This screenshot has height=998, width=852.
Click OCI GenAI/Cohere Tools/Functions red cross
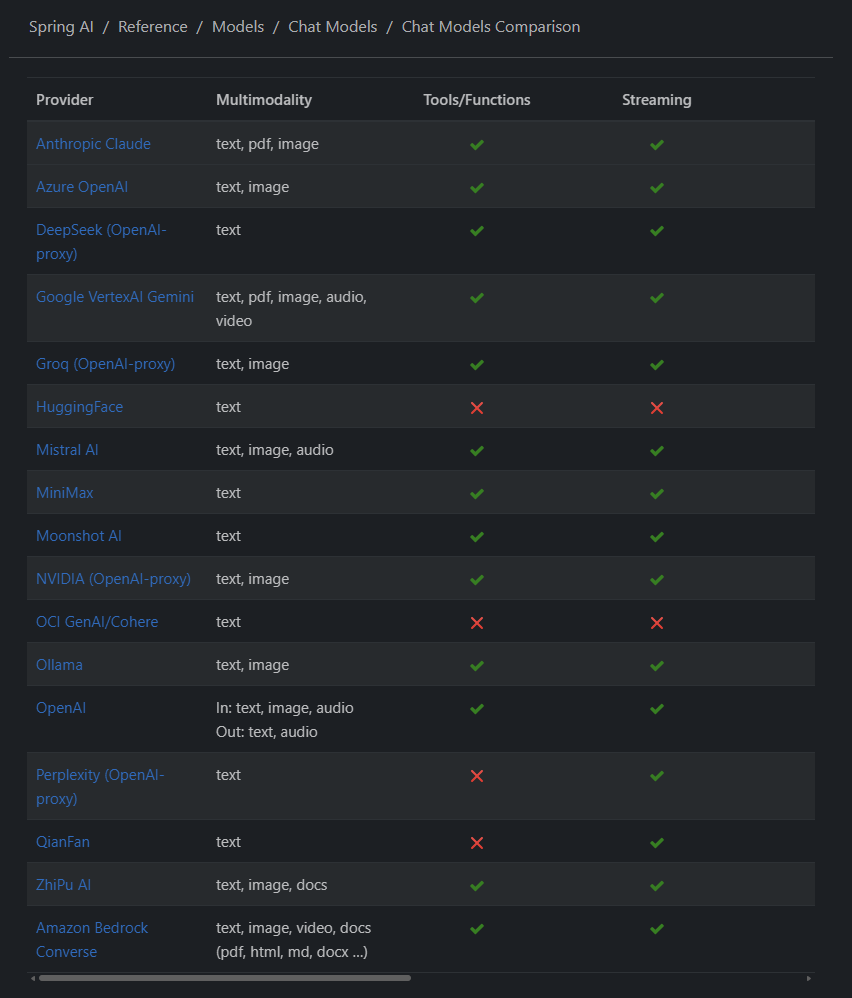point(477,623)
